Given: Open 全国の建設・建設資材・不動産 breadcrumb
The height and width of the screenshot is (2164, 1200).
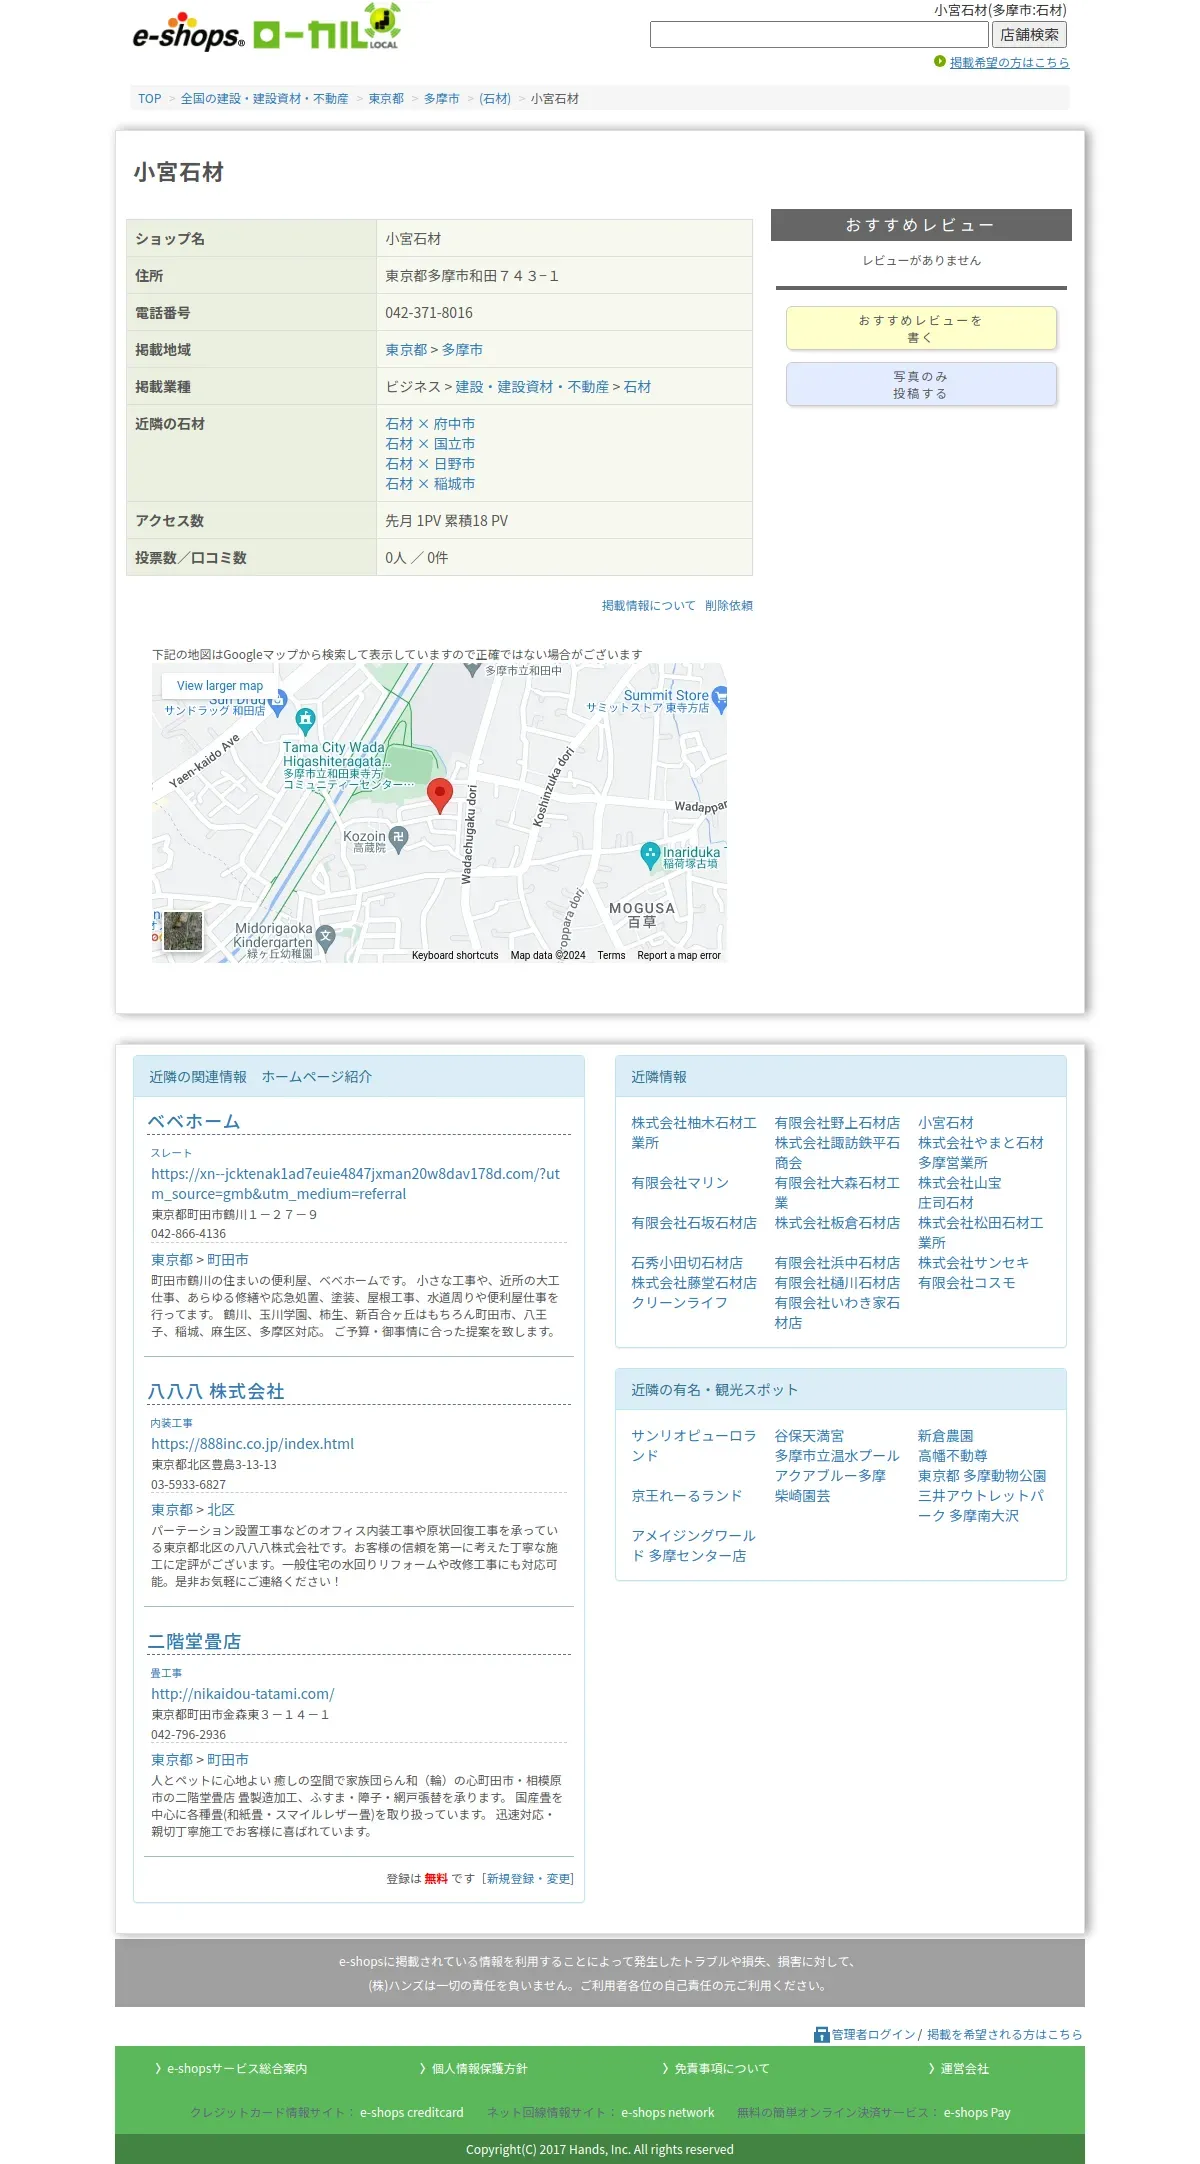Looking at the screenshot, I should (264, 99).
